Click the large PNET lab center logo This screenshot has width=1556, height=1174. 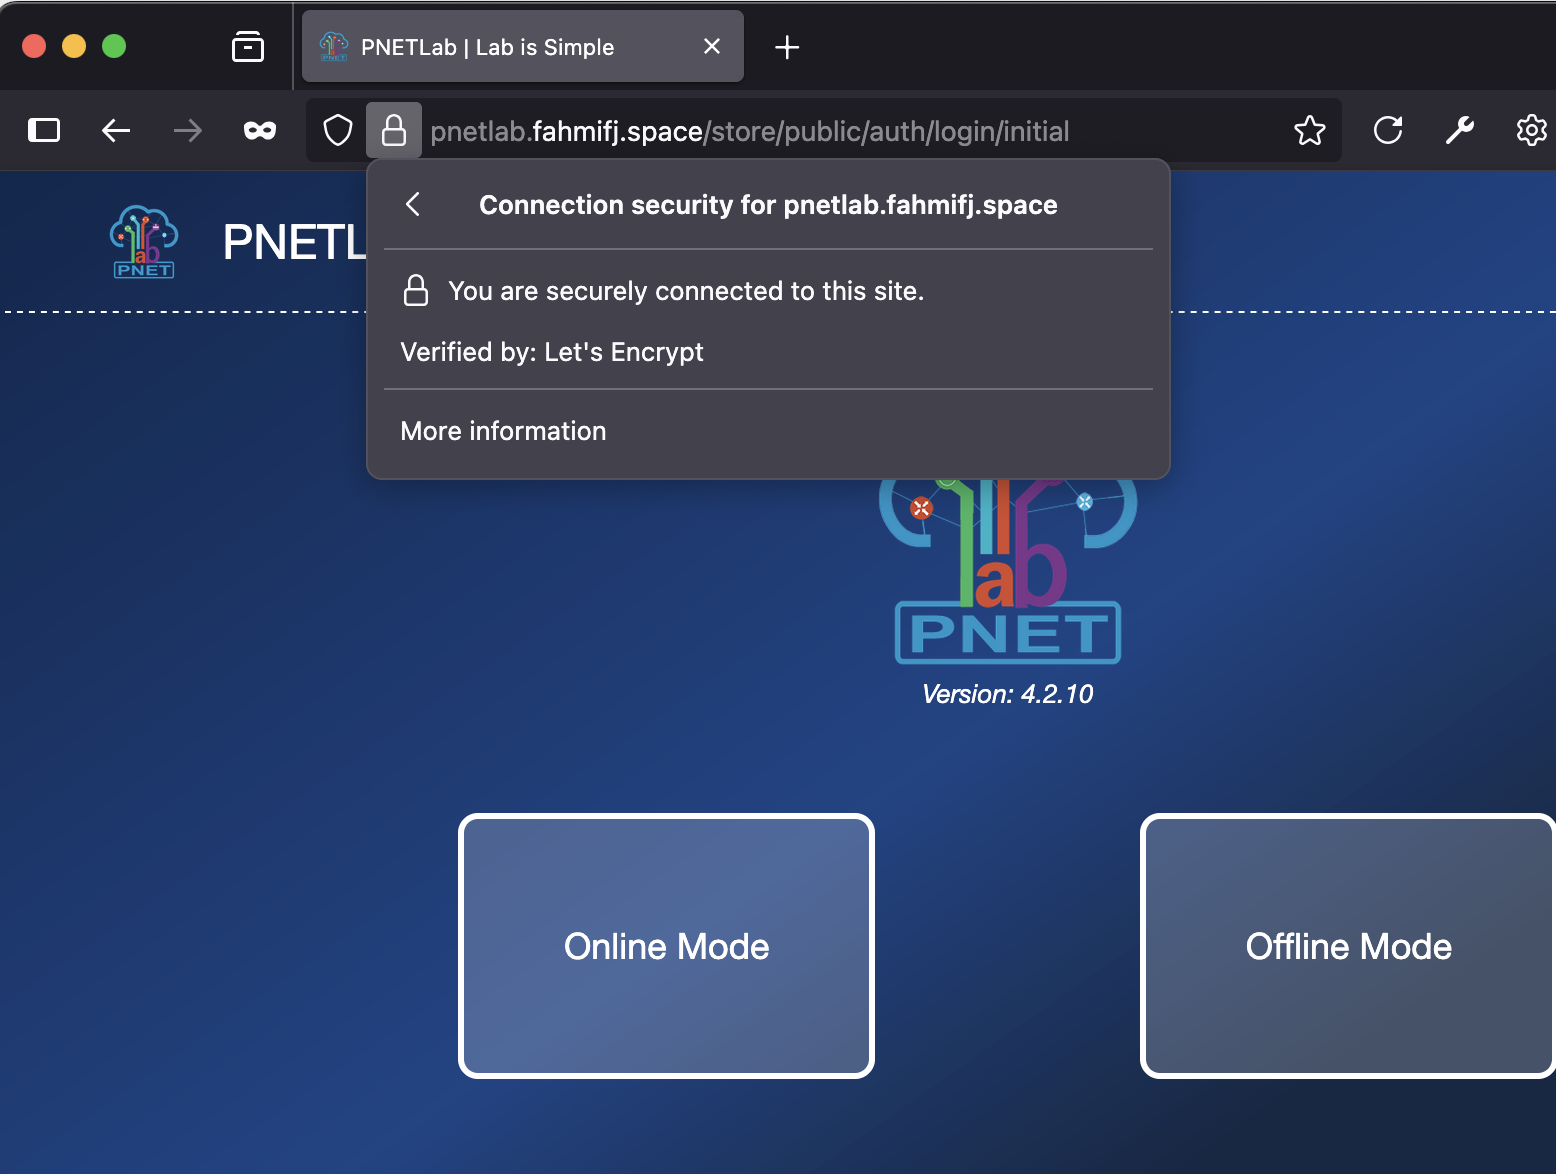[x=1008, y=570]
